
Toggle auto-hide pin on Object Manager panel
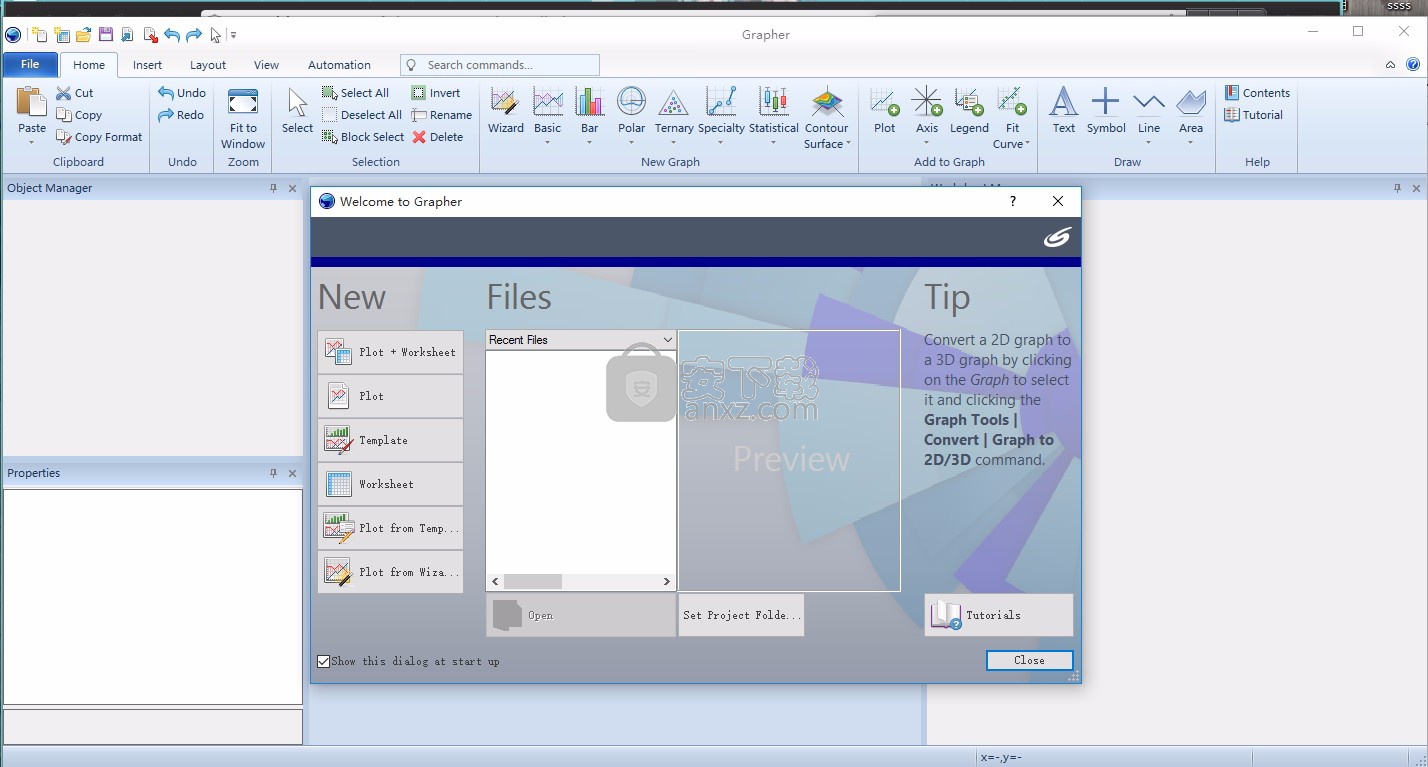coord(273,188)
